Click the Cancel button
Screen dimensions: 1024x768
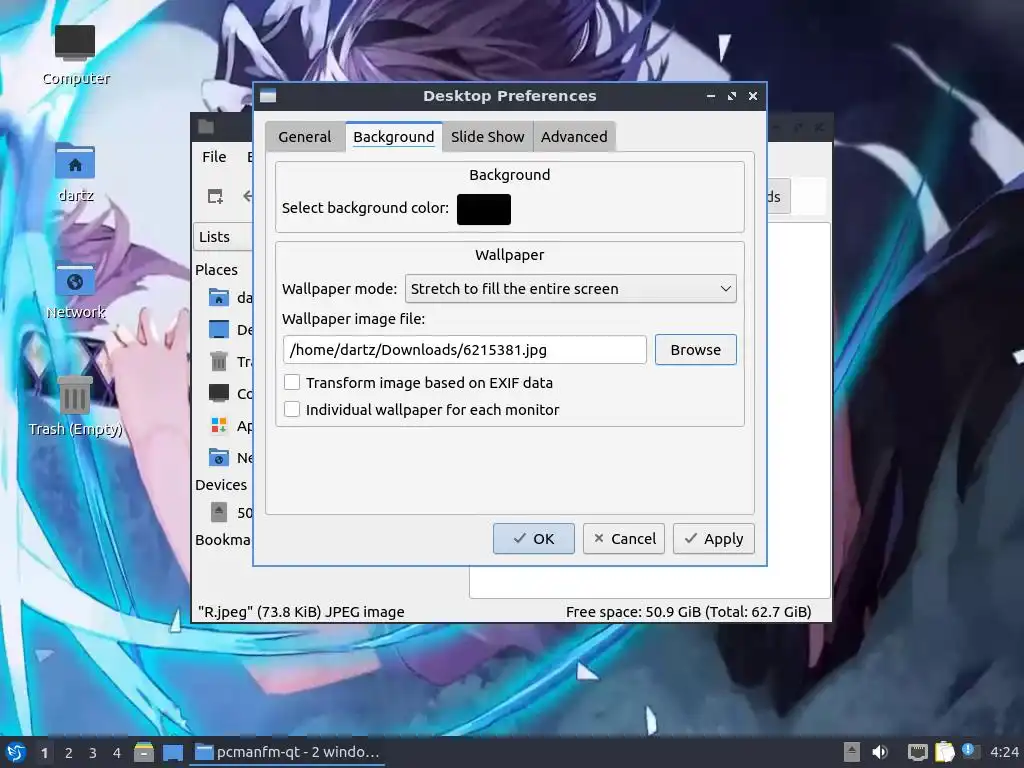pyautogui.click(x=624, y=539)
